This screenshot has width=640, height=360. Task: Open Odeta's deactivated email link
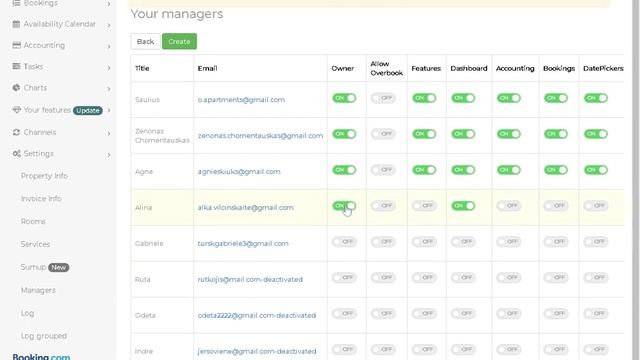click(257, 315)
